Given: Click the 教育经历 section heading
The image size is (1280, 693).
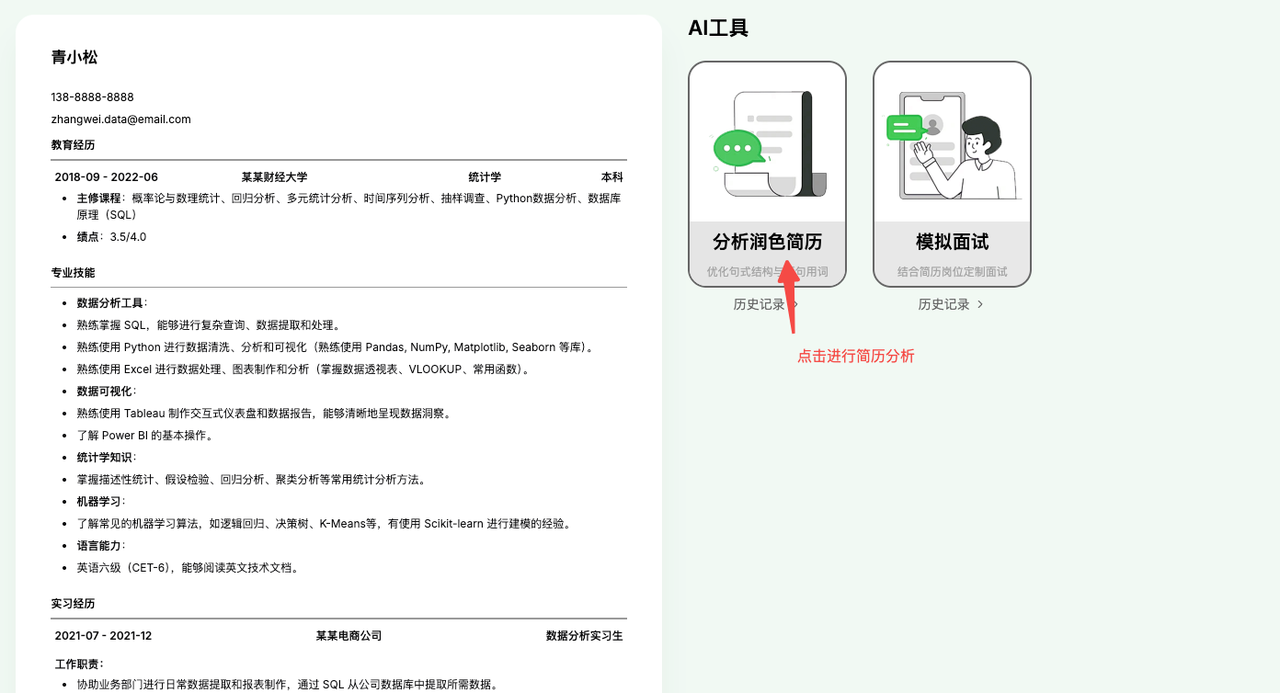Looking at the screenshot, I should click(x=72, y=143).
